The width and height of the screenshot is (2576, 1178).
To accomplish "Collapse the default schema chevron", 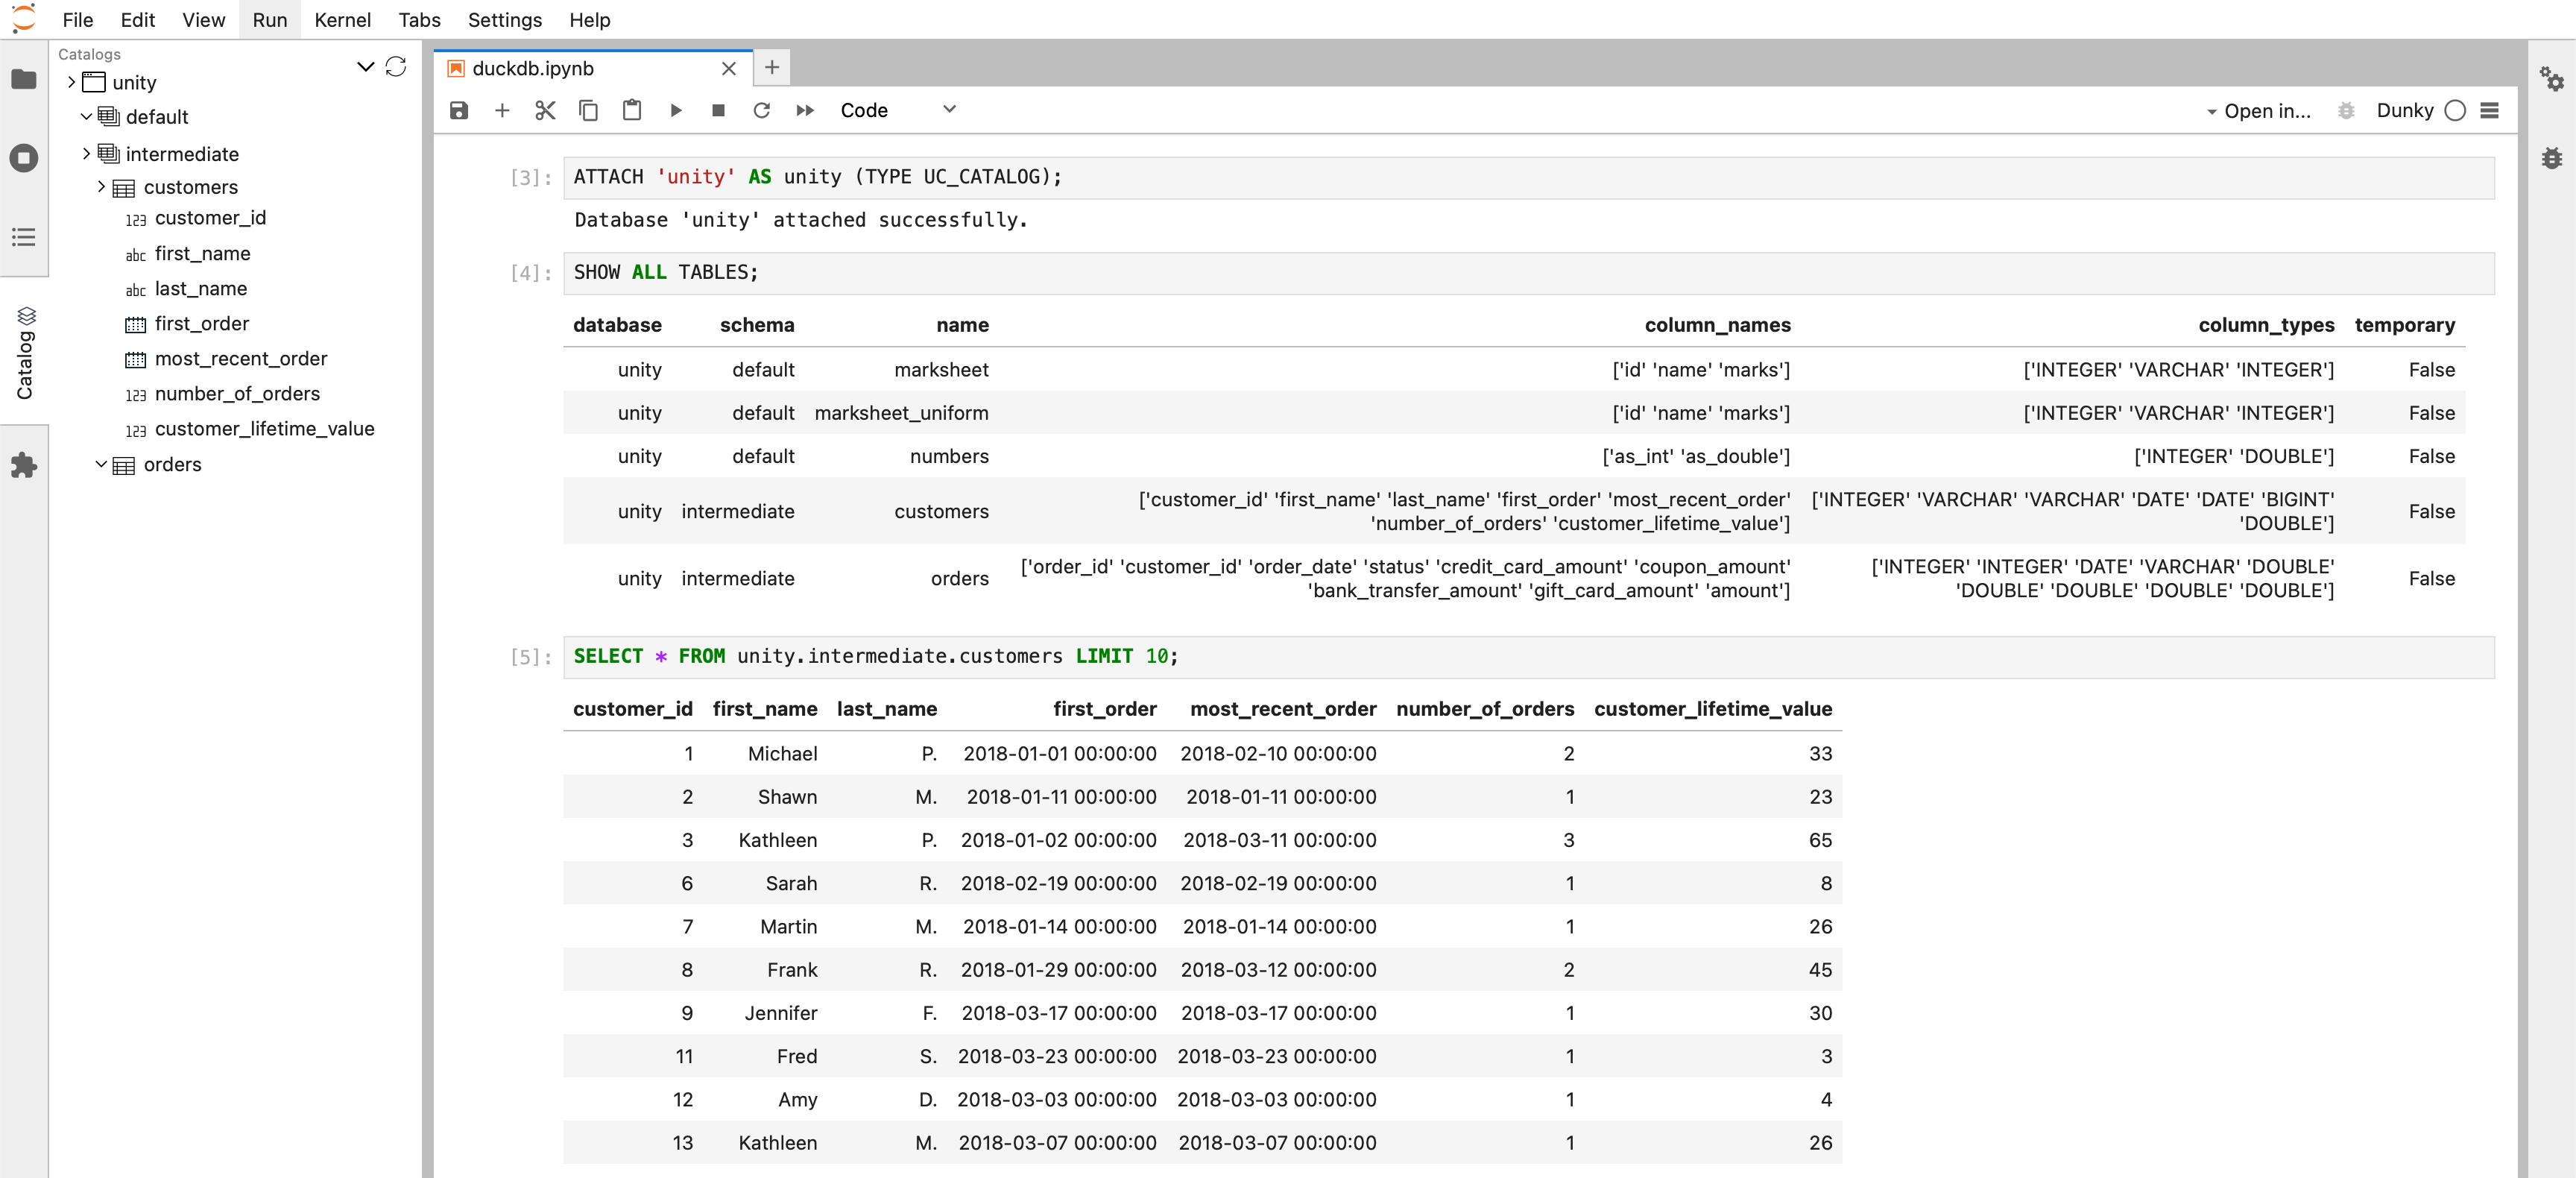I will [x=86, y=116].
